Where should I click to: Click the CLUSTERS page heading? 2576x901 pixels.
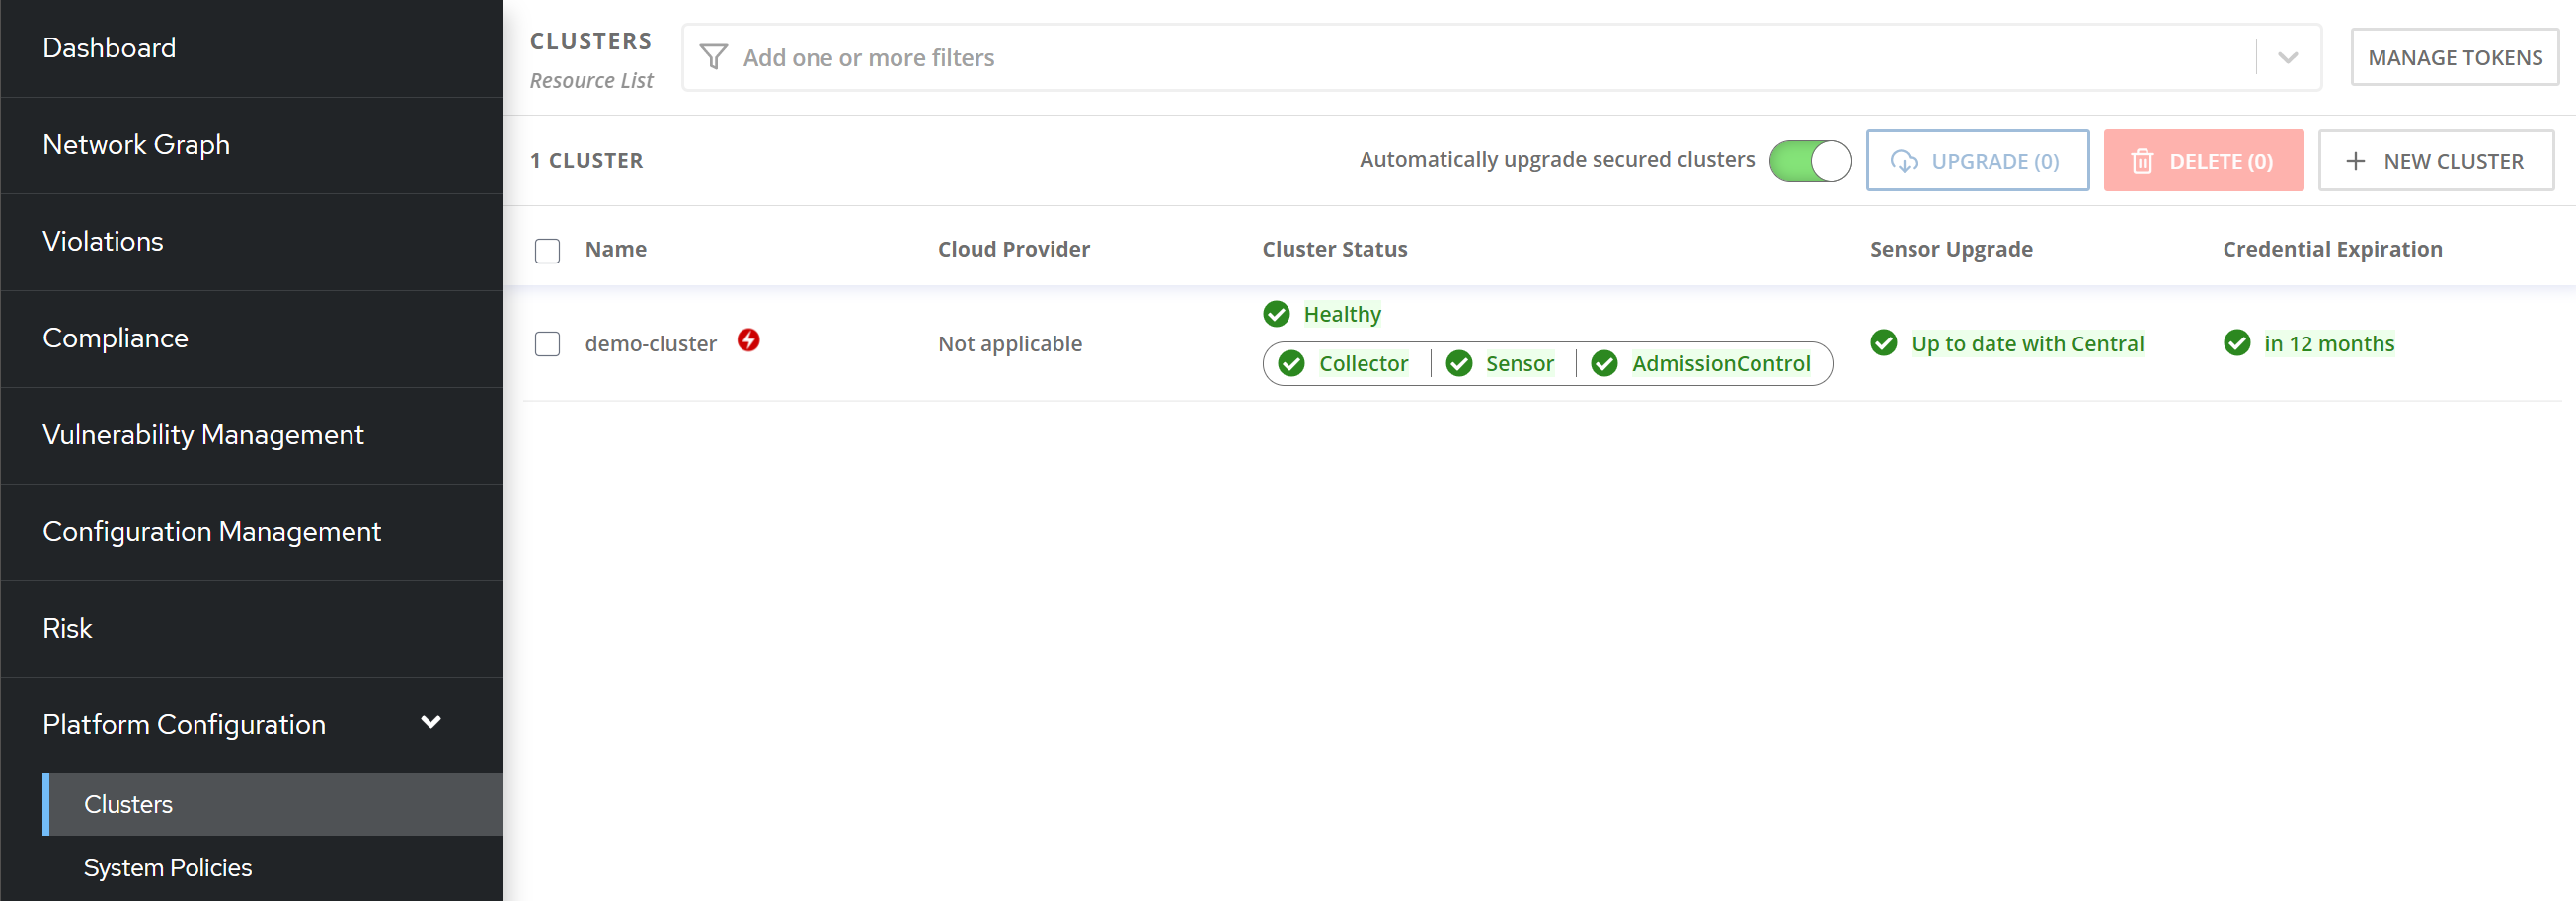pos(590,41)
